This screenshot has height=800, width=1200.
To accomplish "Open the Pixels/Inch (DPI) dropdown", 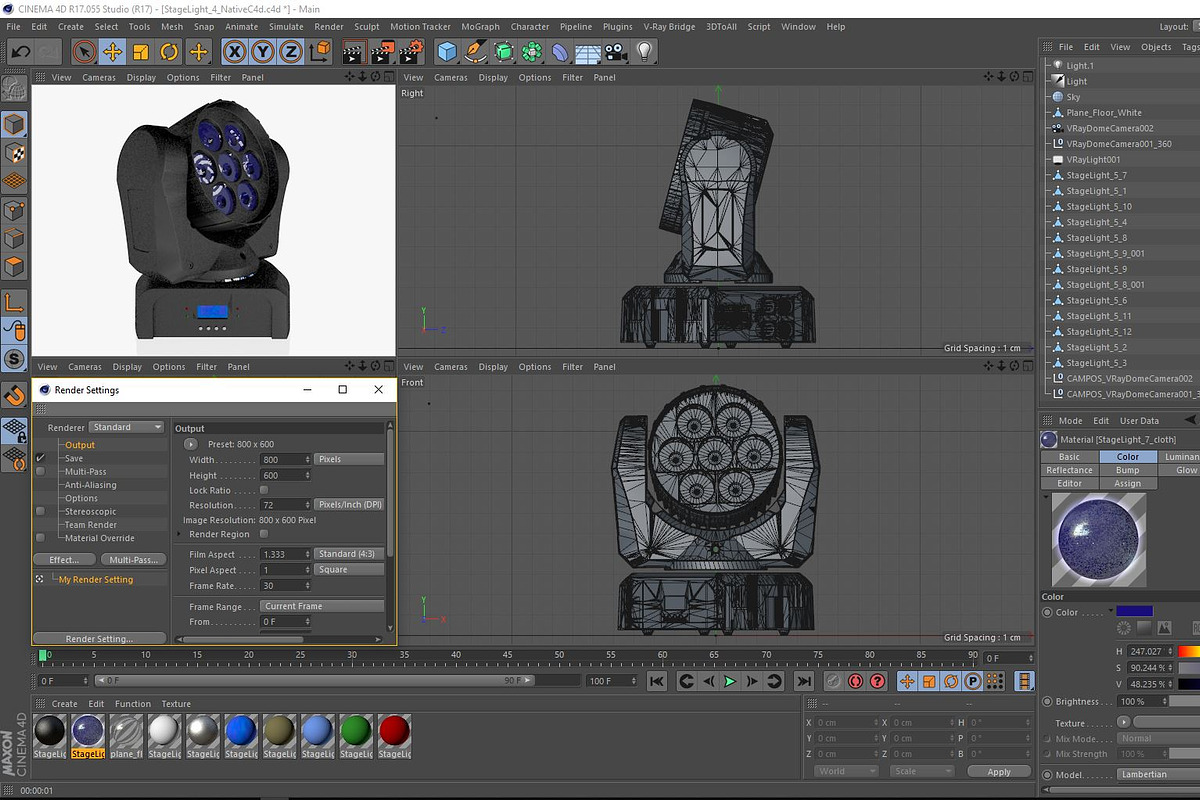I will [x=349, y=505].
